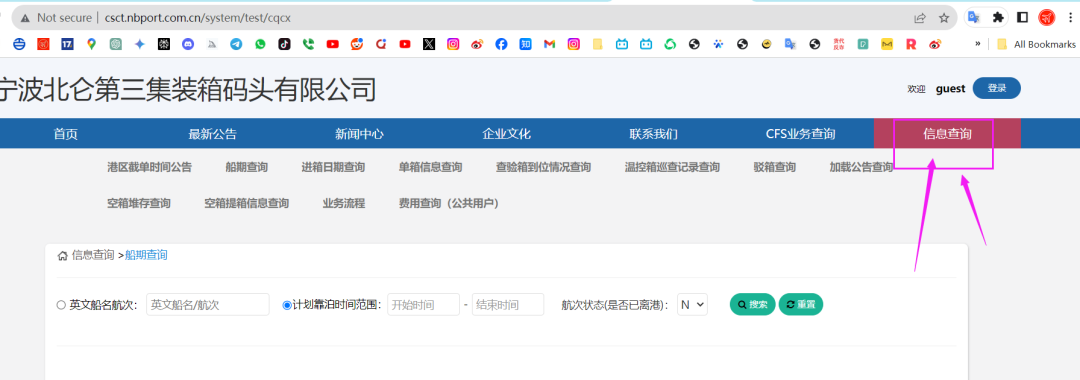
Task: Open the 温控箱巡查记录查询 submenu link
Action: 672,167
